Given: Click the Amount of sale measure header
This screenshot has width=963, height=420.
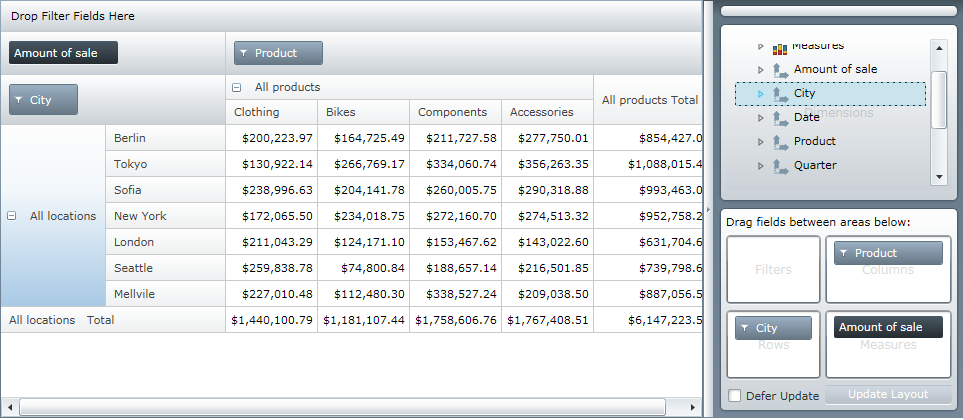Looking at the screenshot, I should pos(63,53).
